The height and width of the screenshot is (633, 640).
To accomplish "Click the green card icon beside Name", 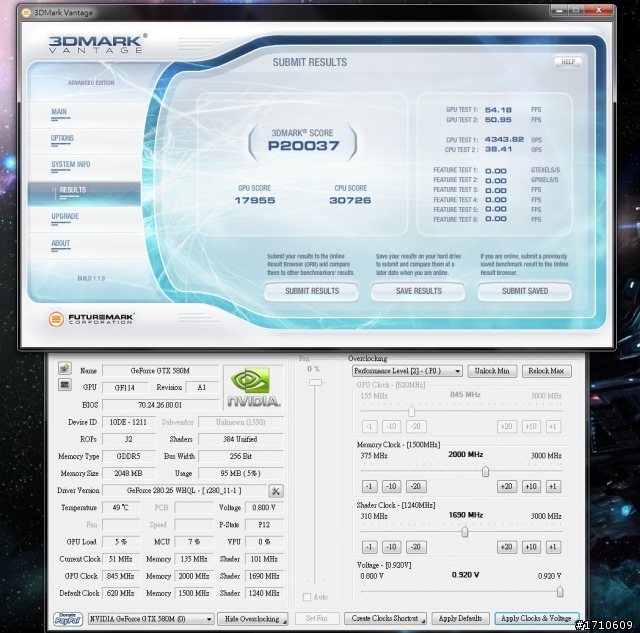I will click(x=64, y=368).
